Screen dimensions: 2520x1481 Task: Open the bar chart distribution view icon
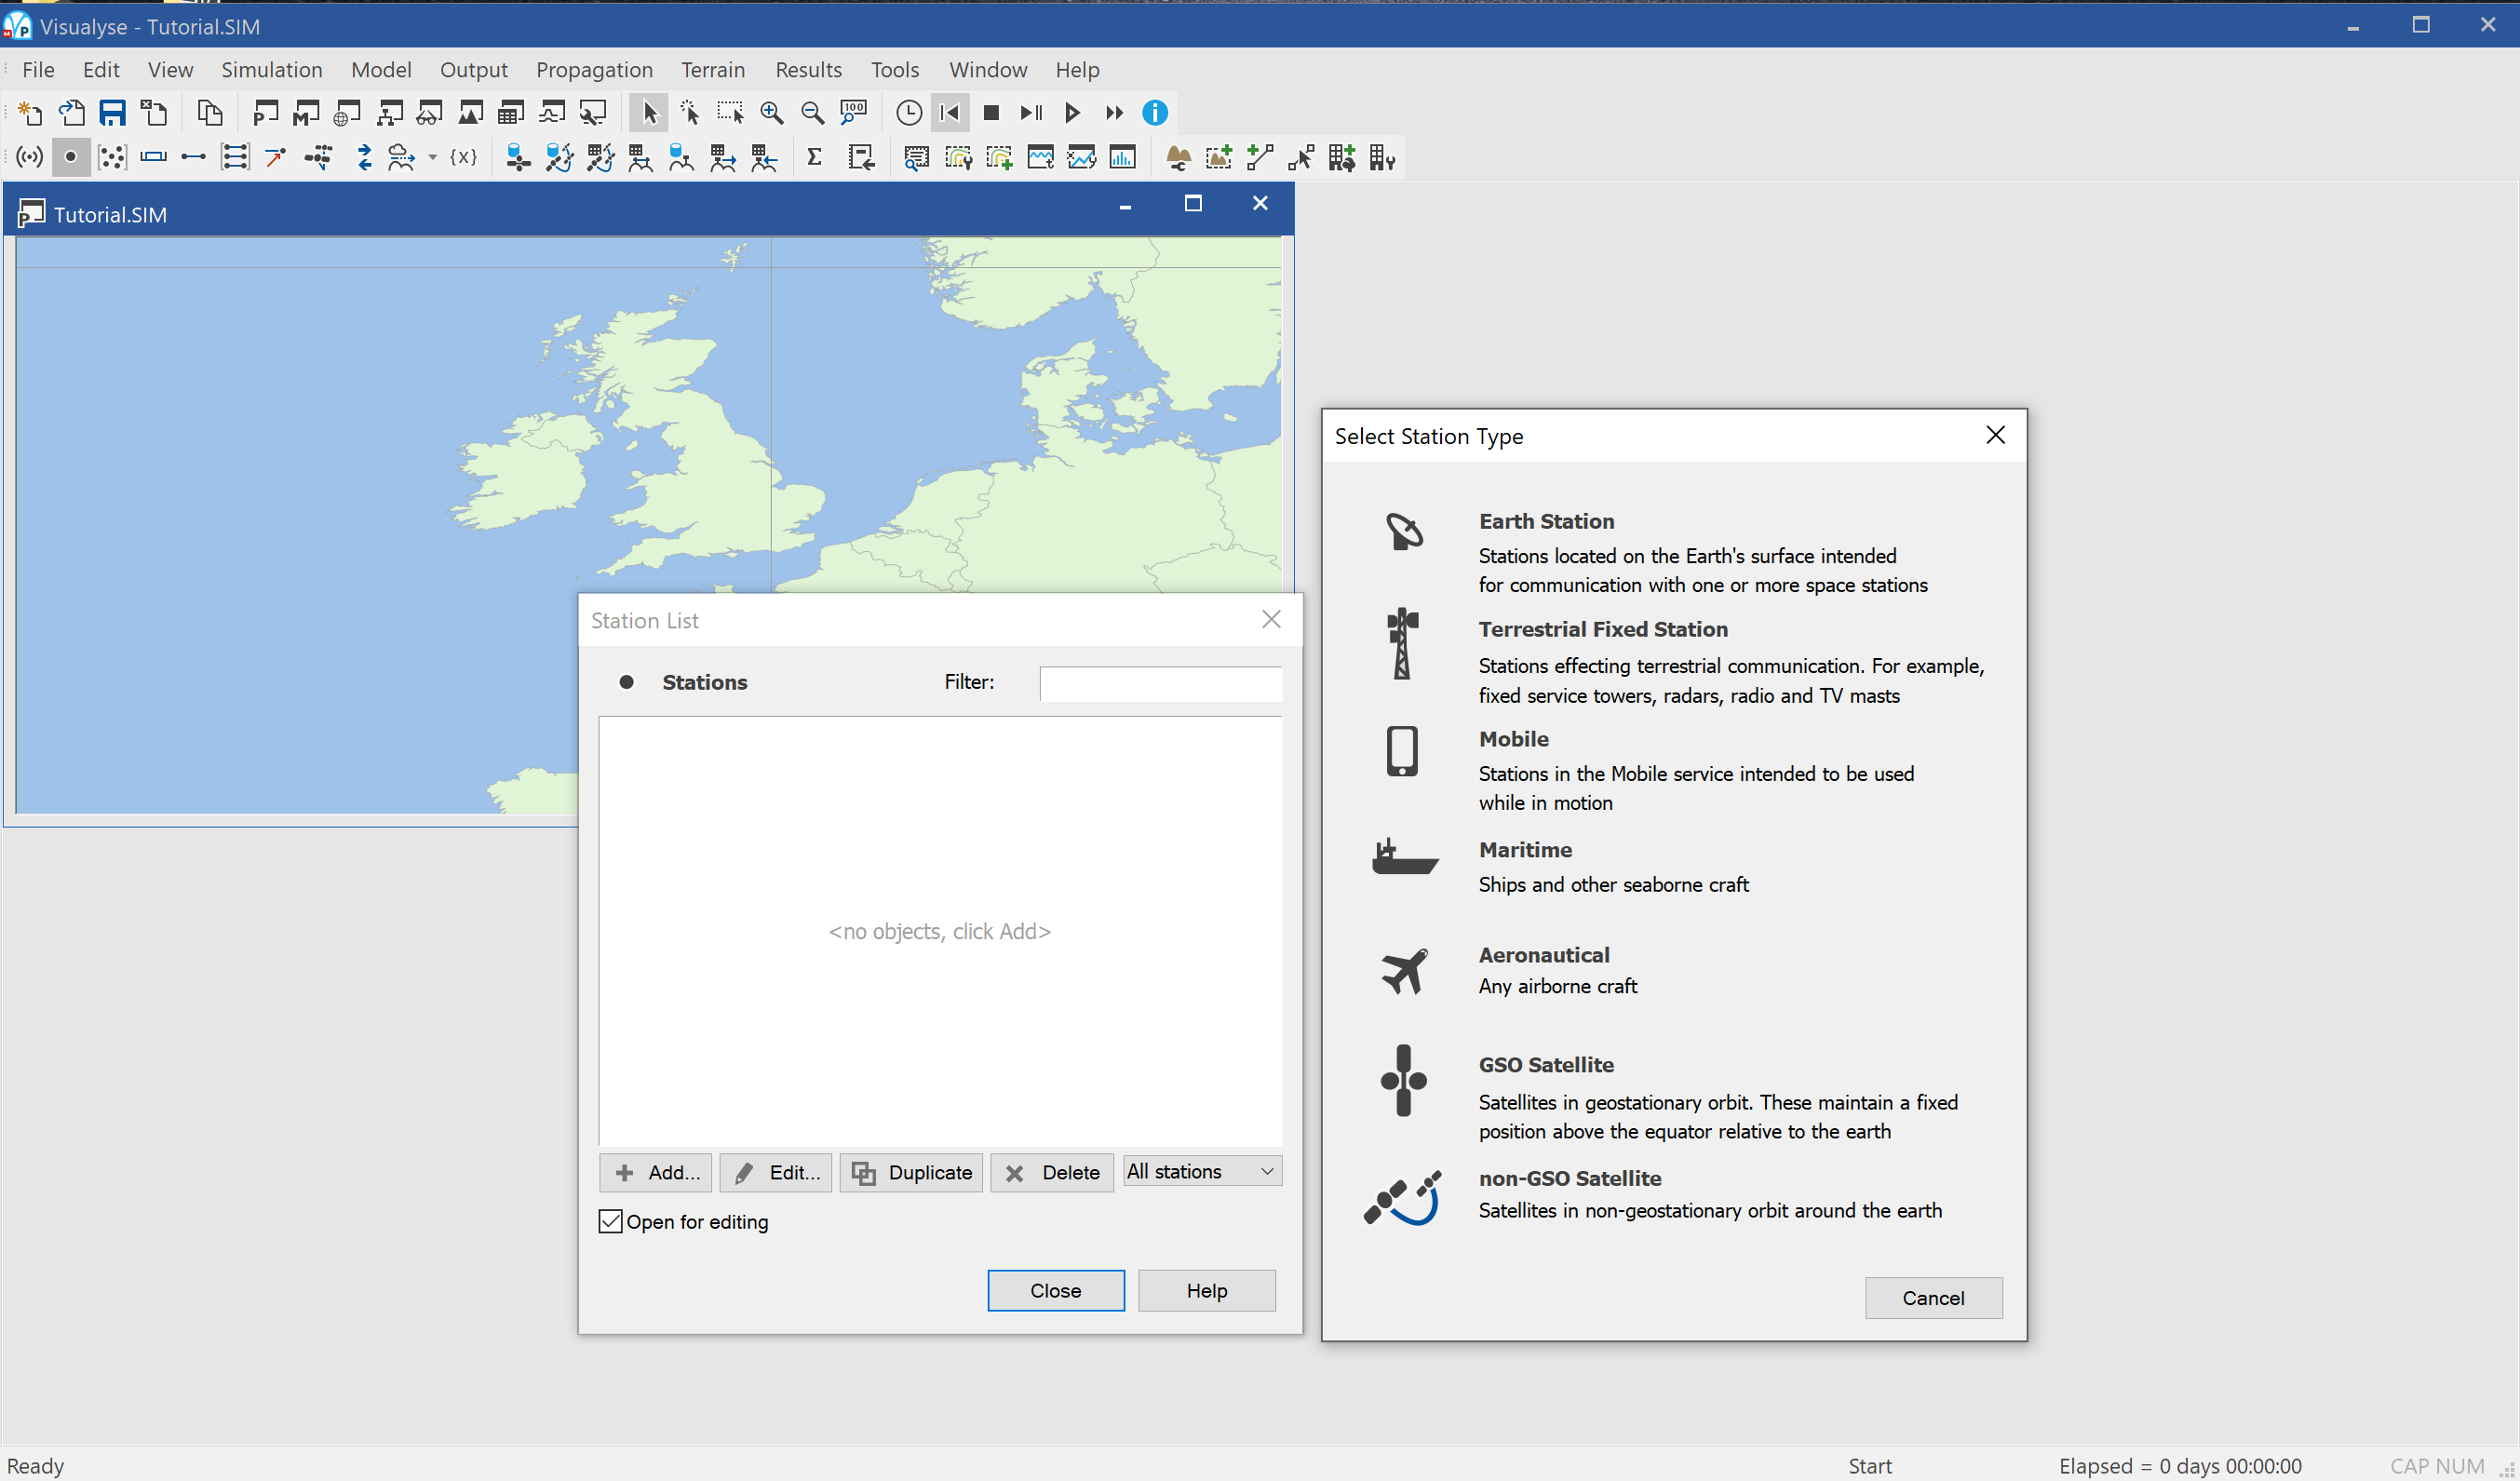1122,157
